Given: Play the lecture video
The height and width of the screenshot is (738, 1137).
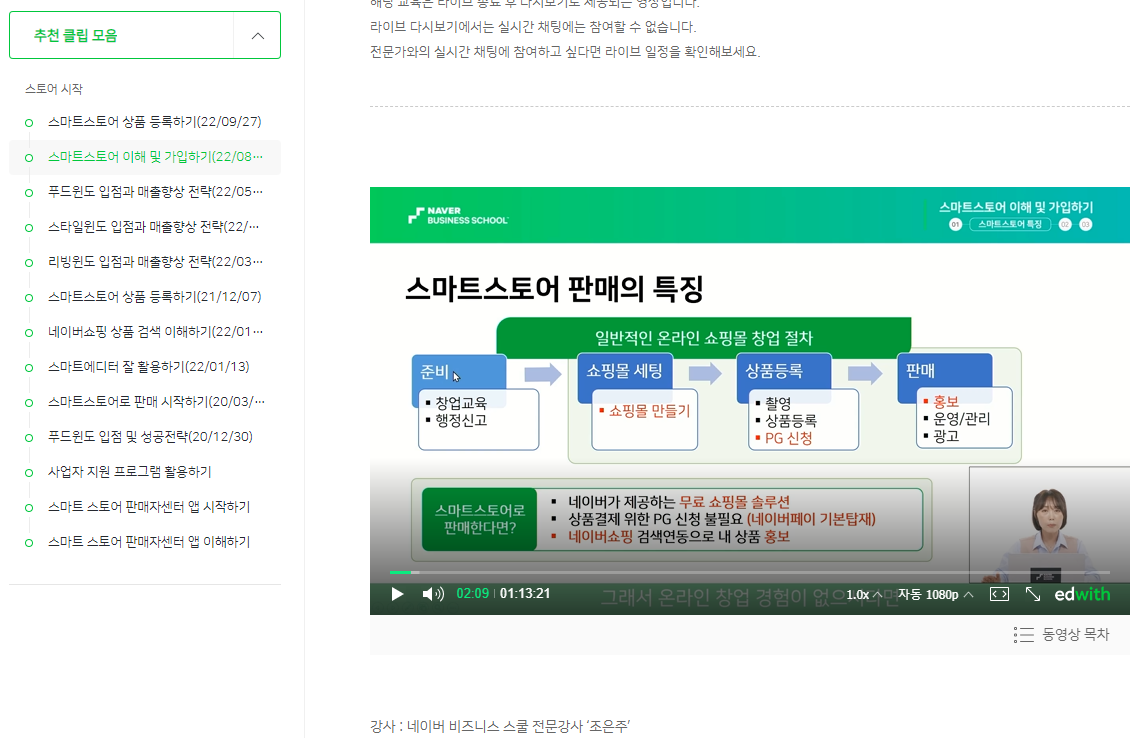Looking at the screenshot, I should click(397, 594).
